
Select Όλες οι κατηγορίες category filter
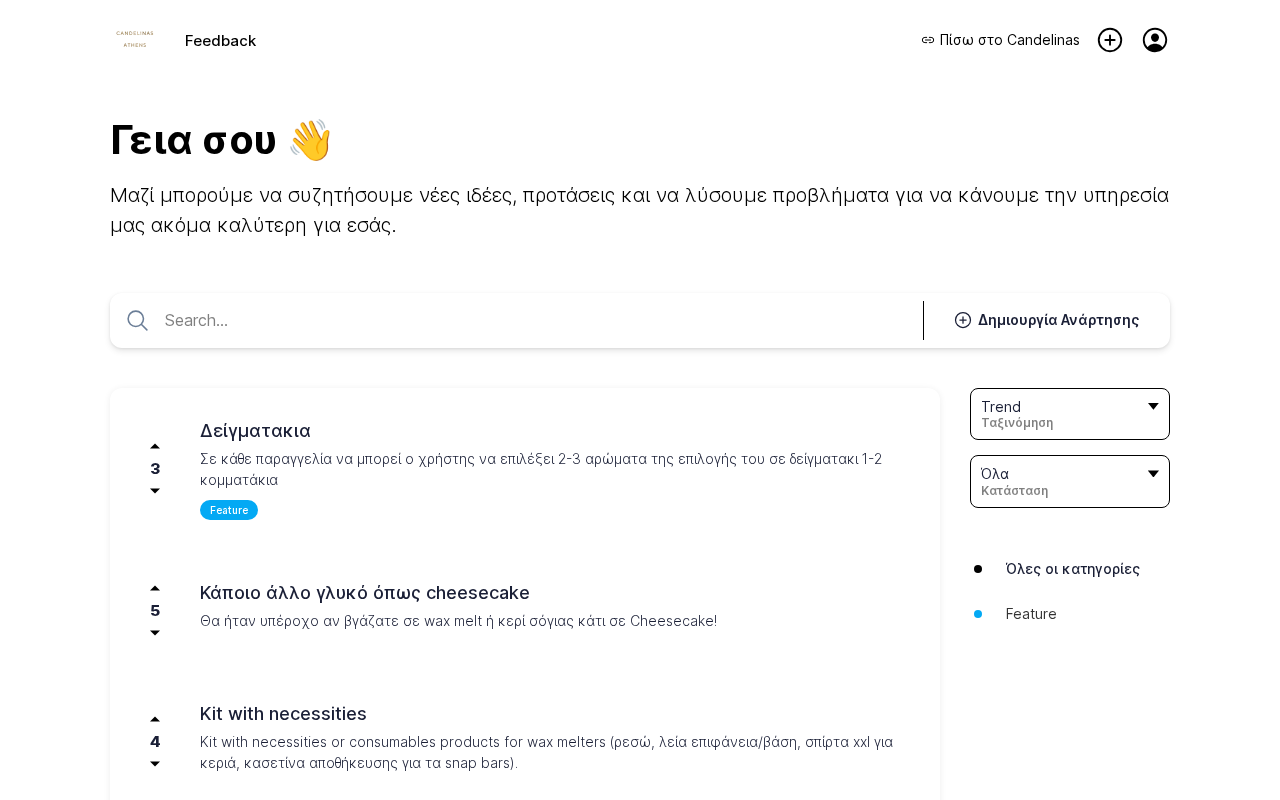tap(1072, 569)
